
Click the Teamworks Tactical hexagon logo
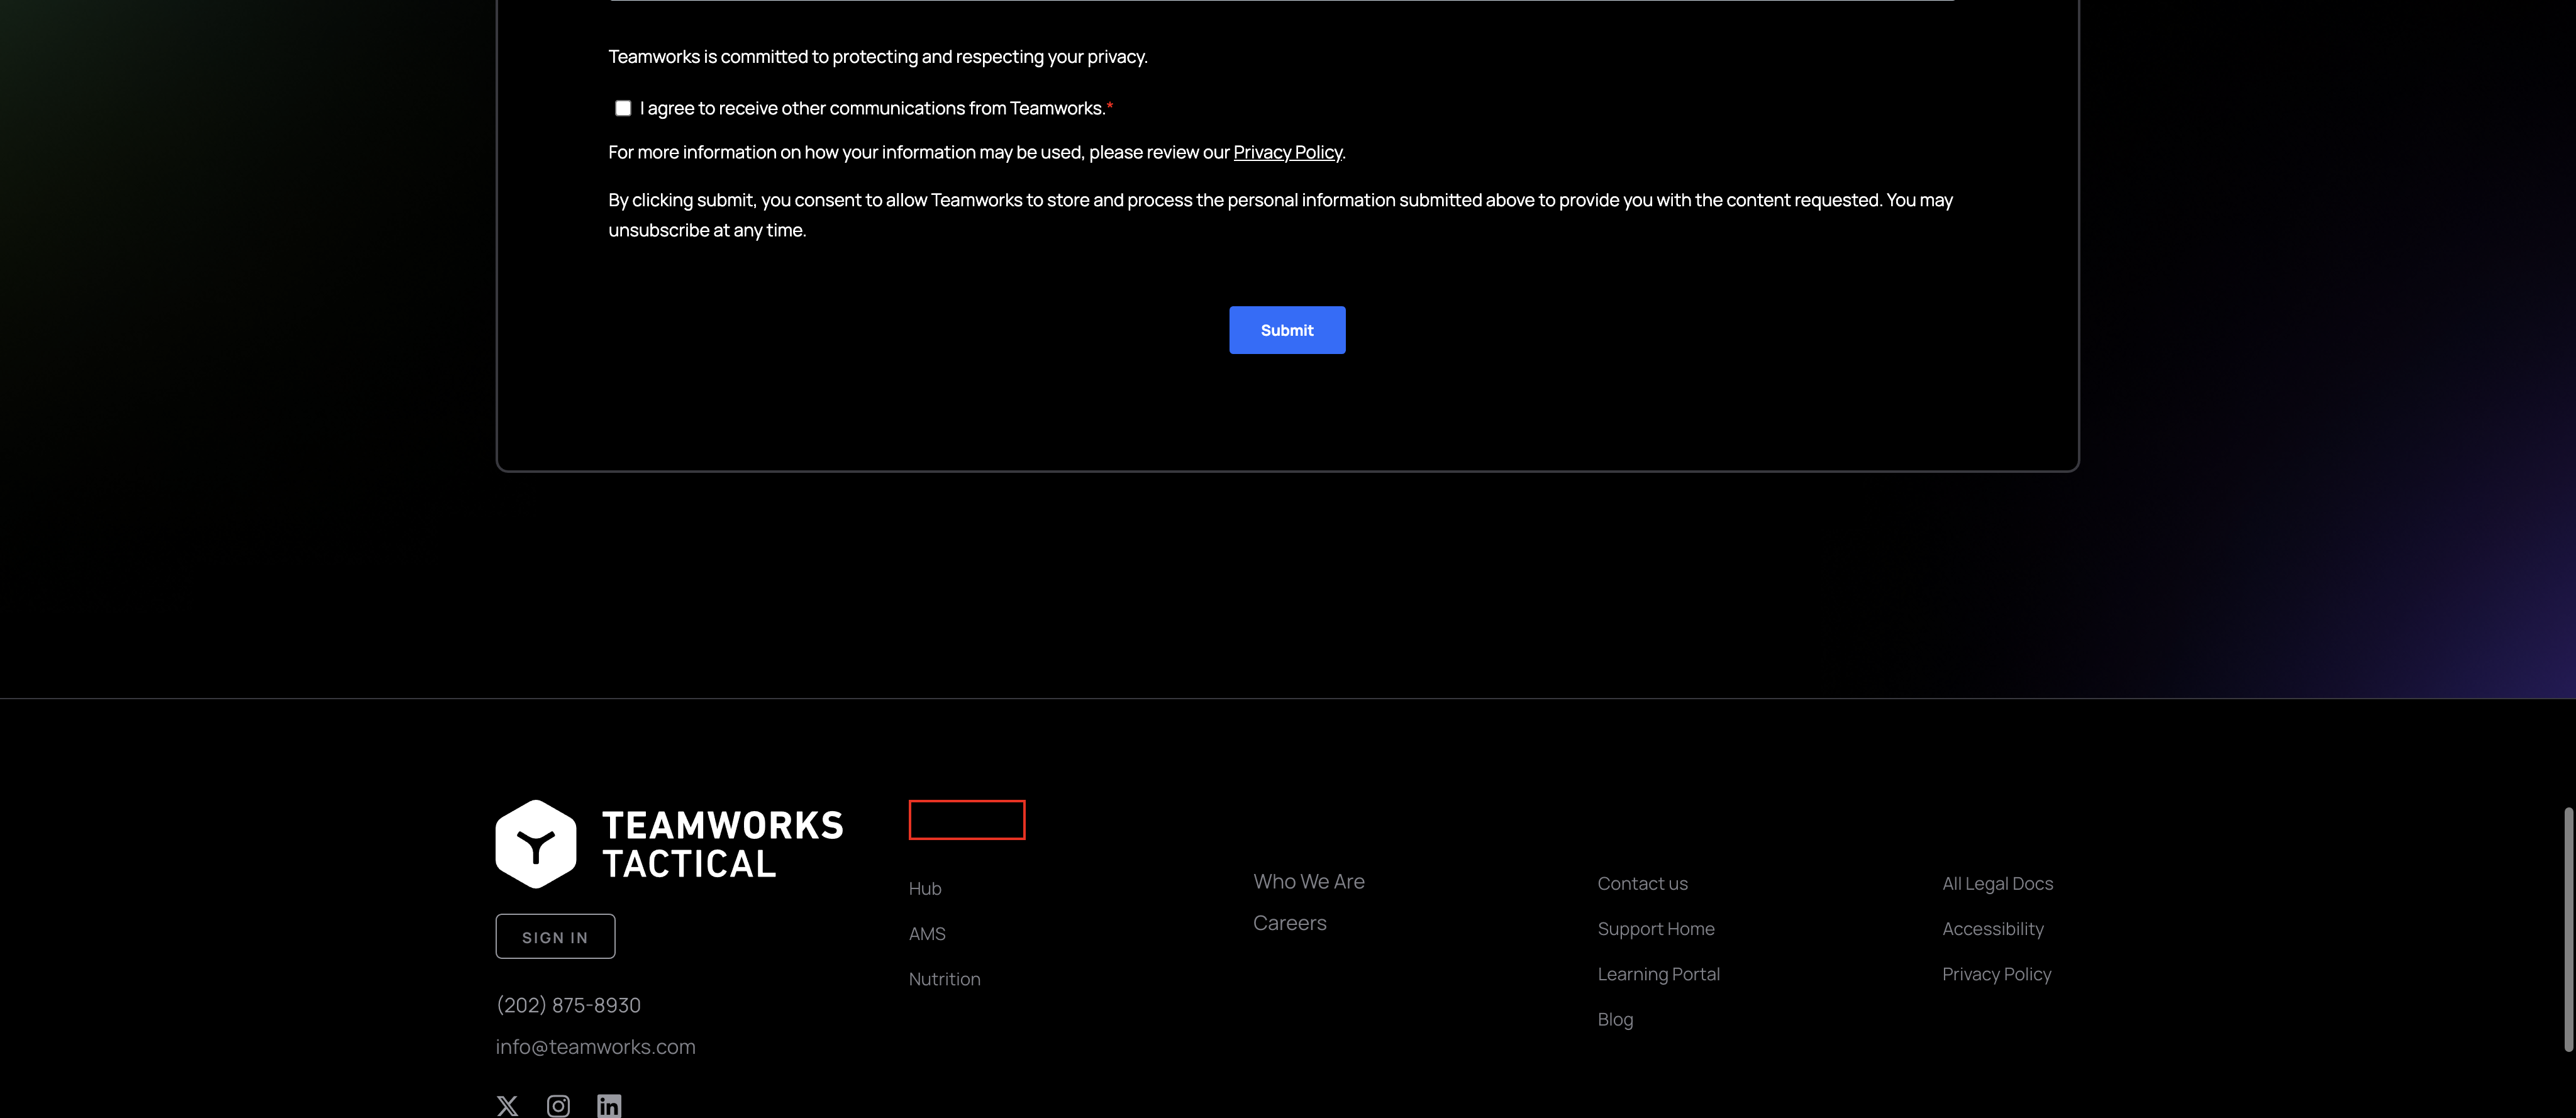(x=536, y=843)
